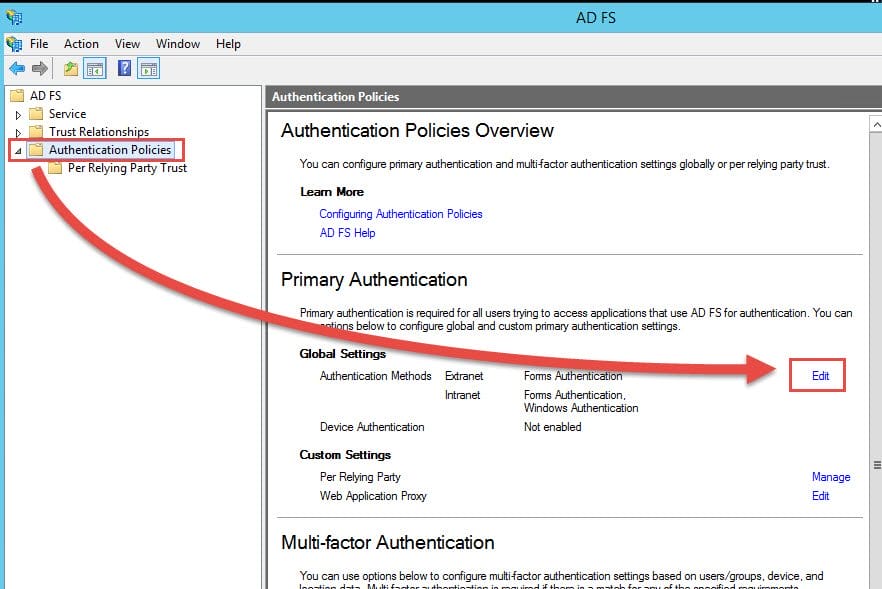Click the AD FS icon in the title bar
The image size is (882, 589).
pos(14,17)
